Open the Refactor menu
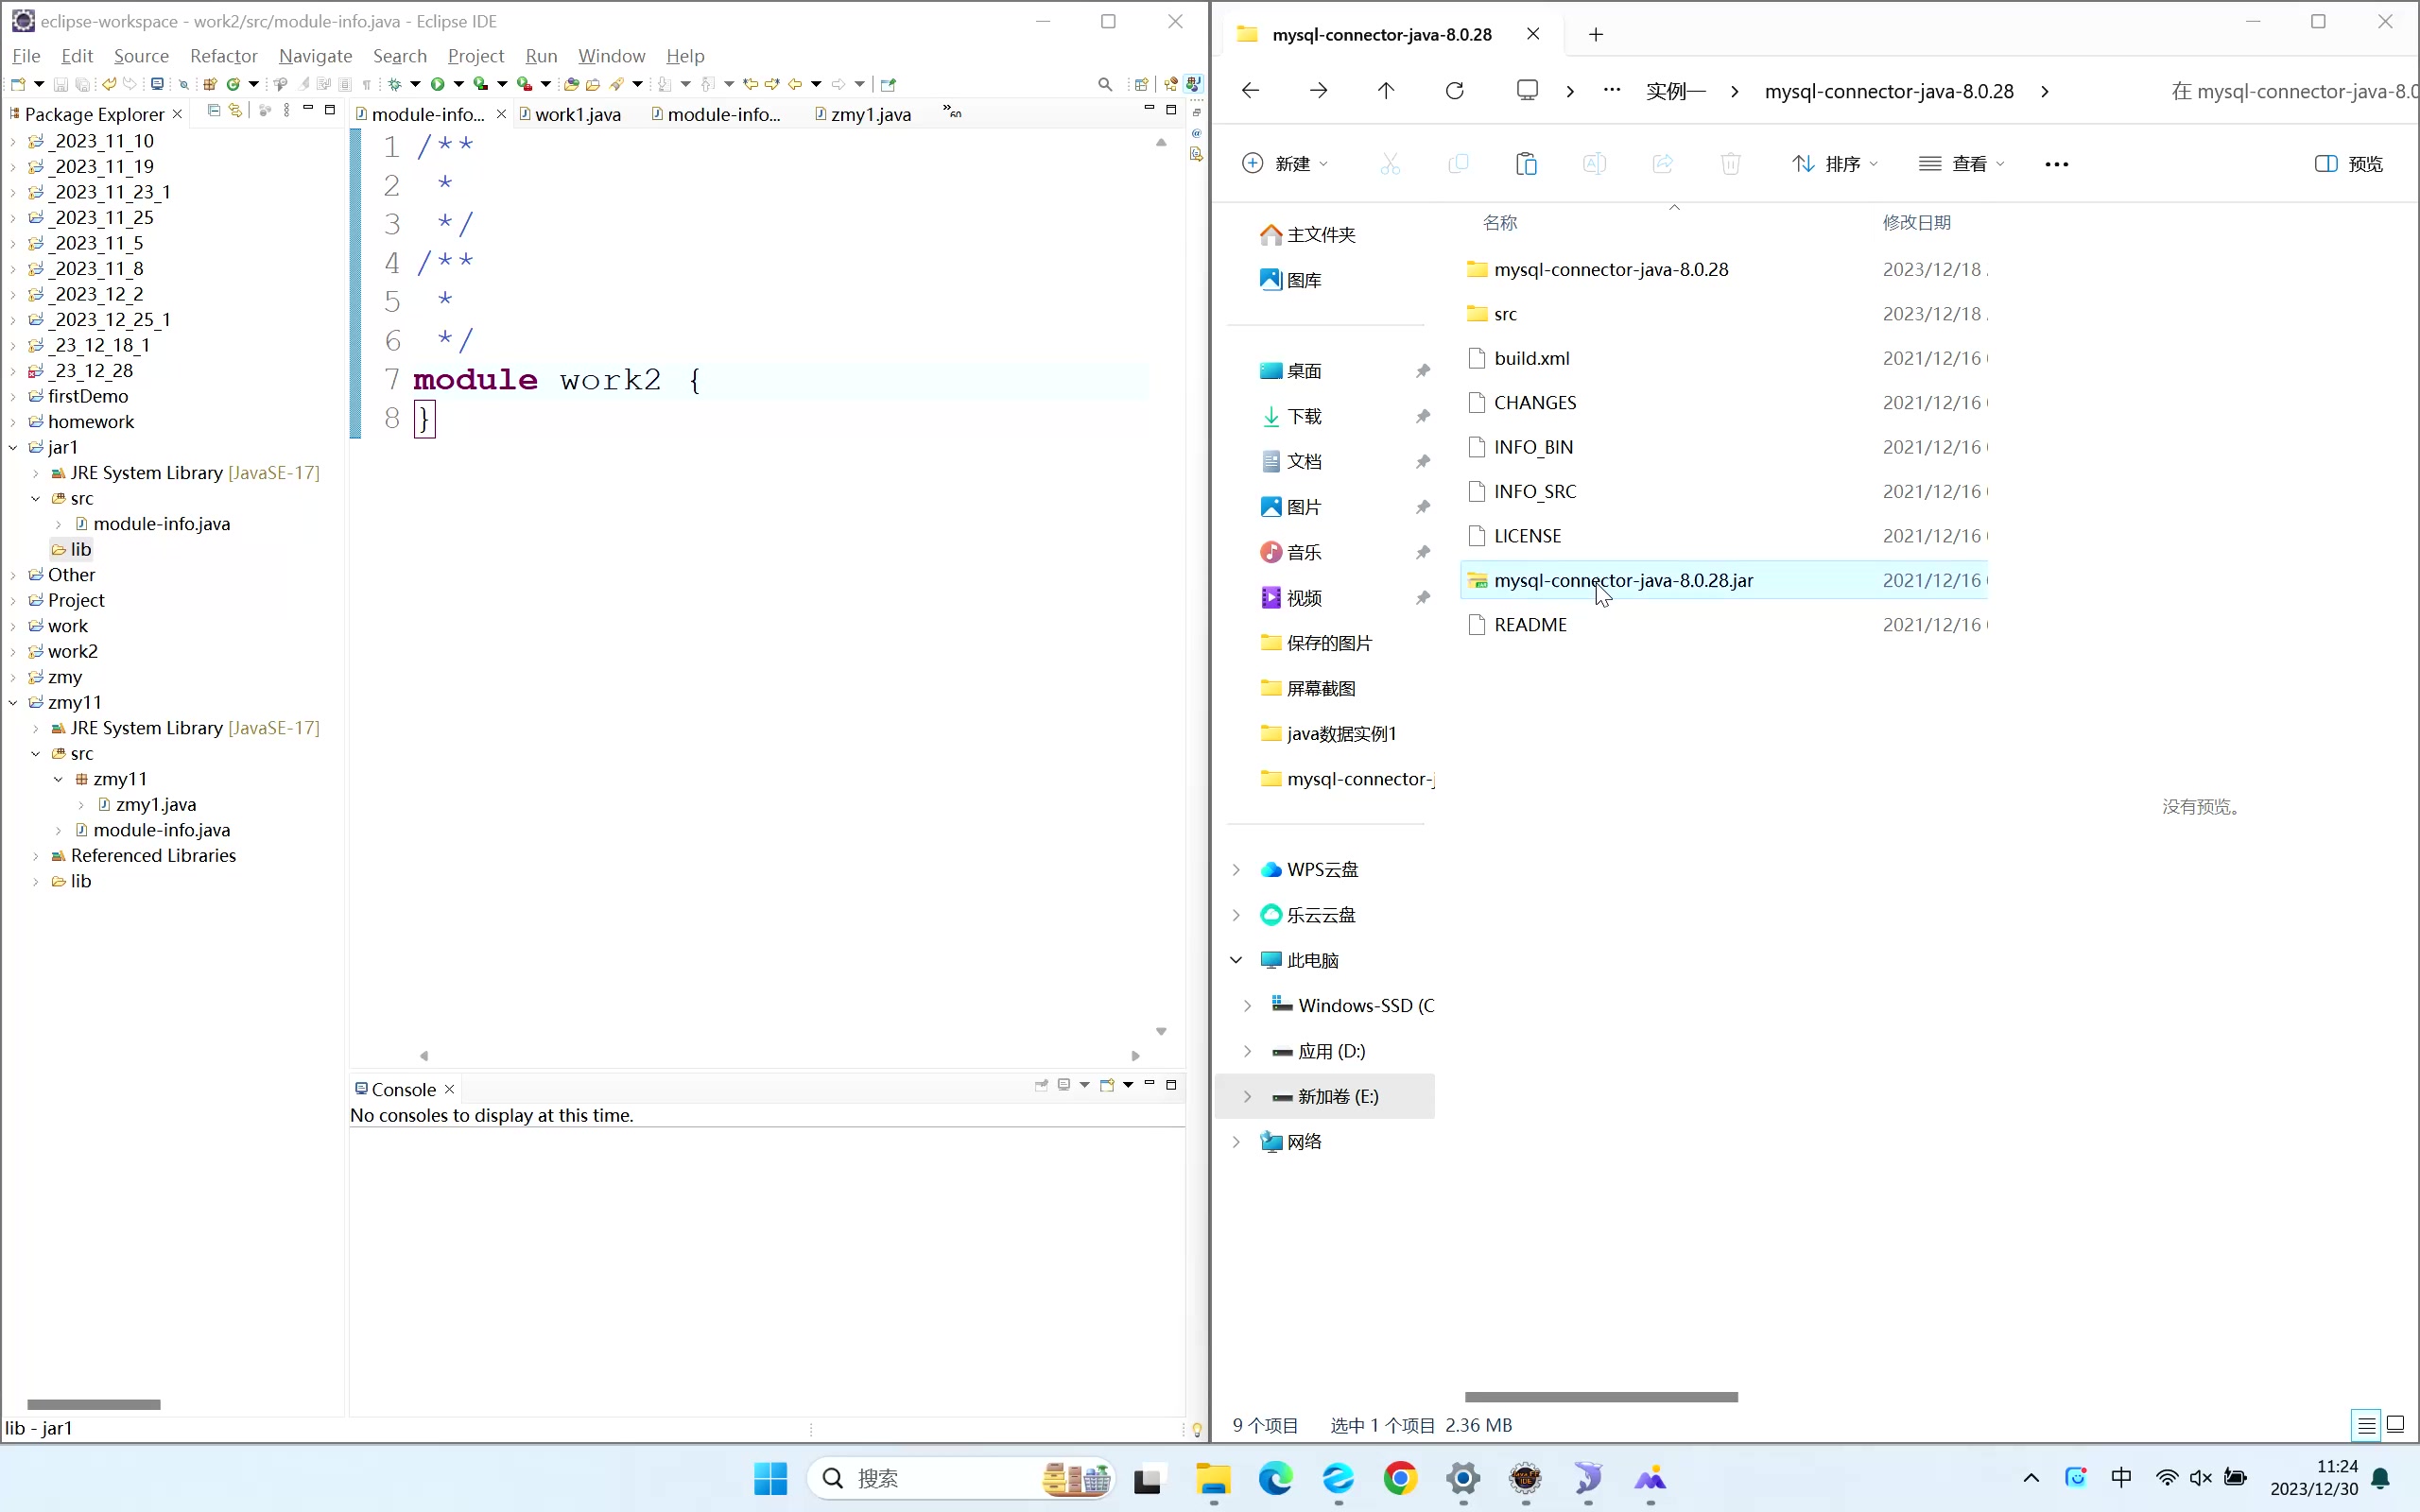 [x=223, y=56]
